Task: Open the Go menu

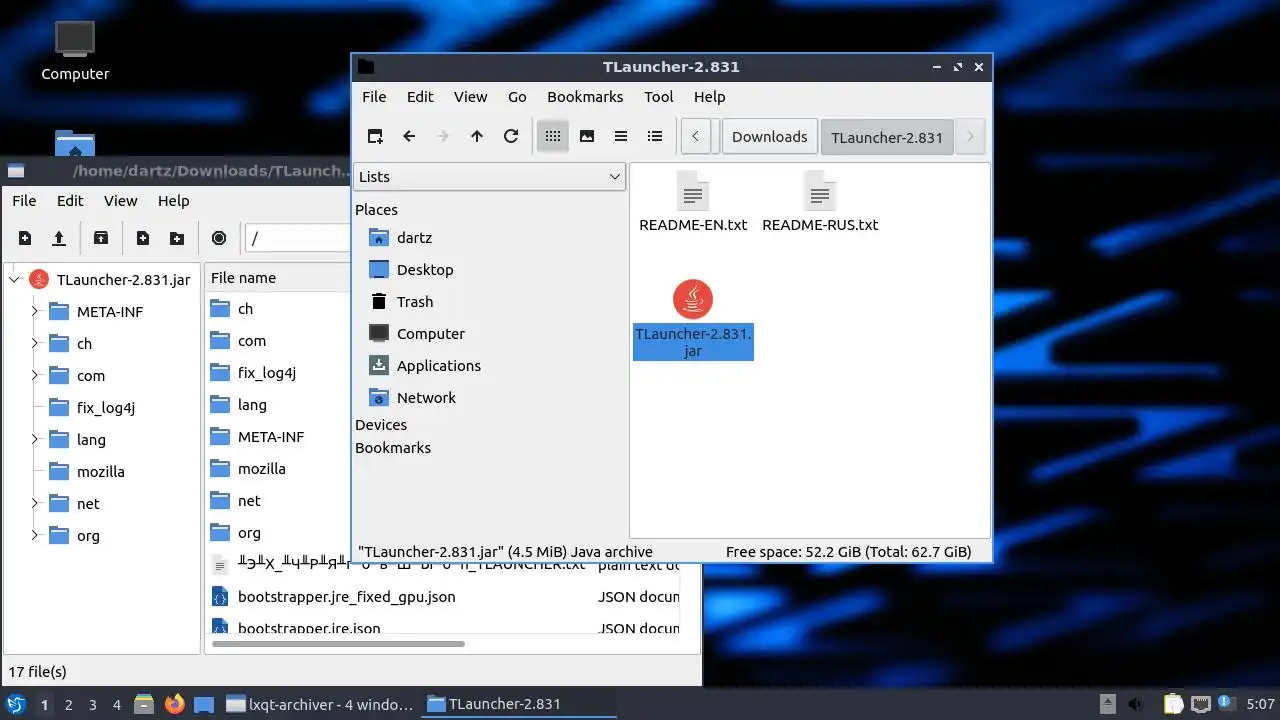Action: (517, 97)
